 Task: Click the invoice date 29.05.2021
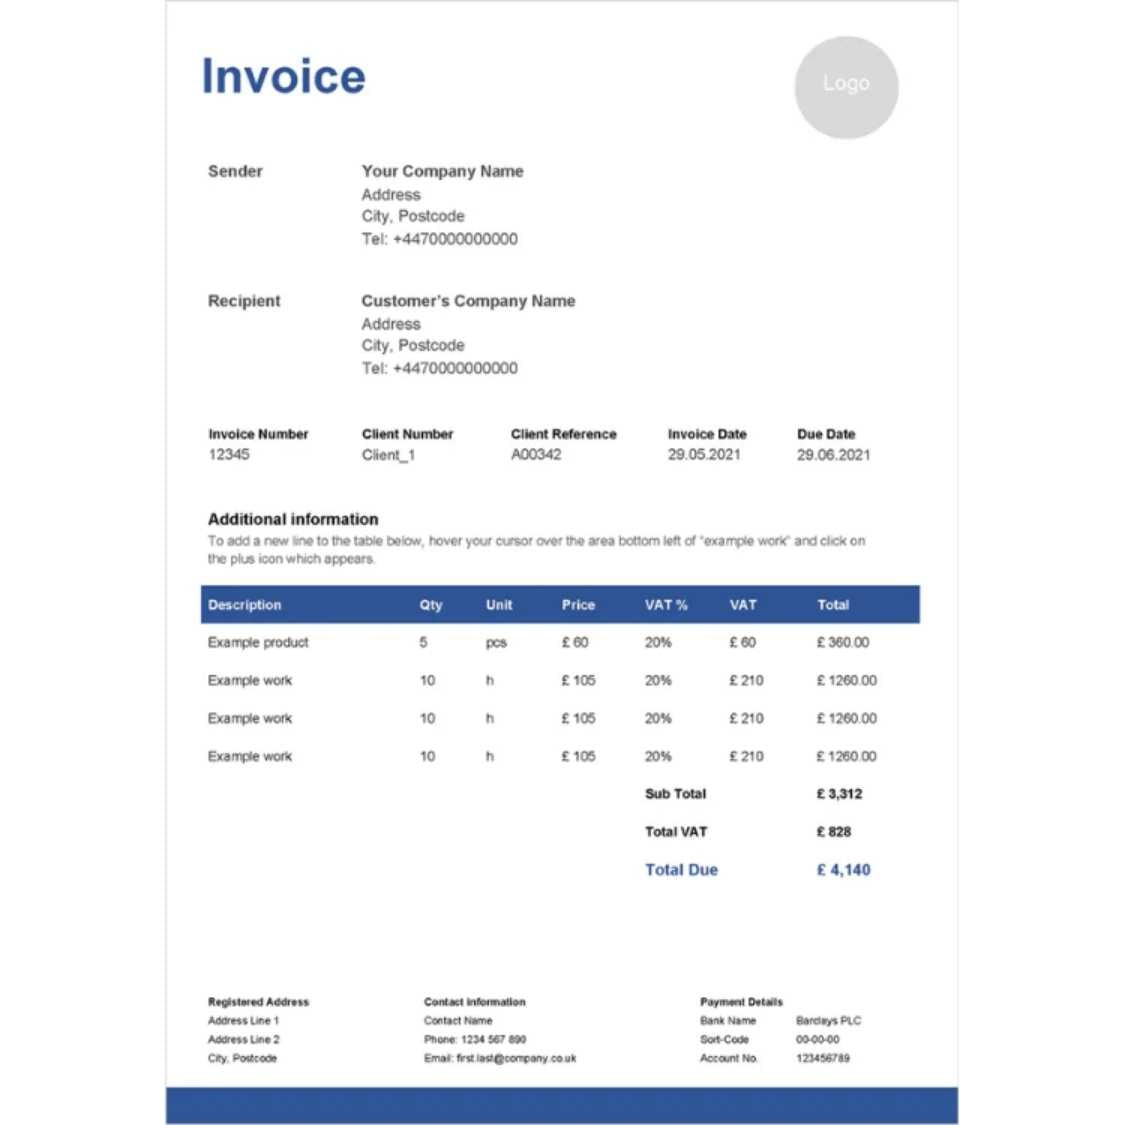(x=704, y=455)
